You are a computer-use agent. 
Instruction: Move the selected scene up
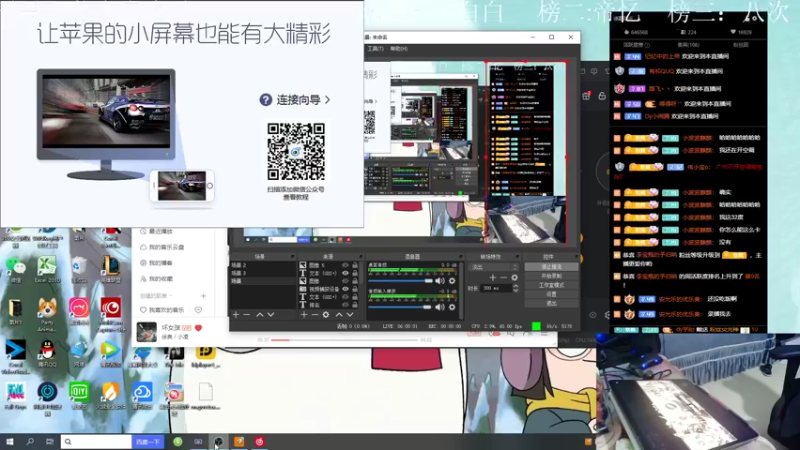(260, 315)
